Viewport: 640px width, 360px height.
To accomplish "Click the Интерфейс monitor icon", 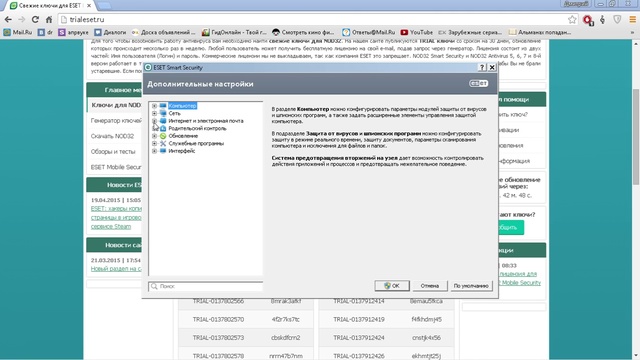I will coord(163,151).
